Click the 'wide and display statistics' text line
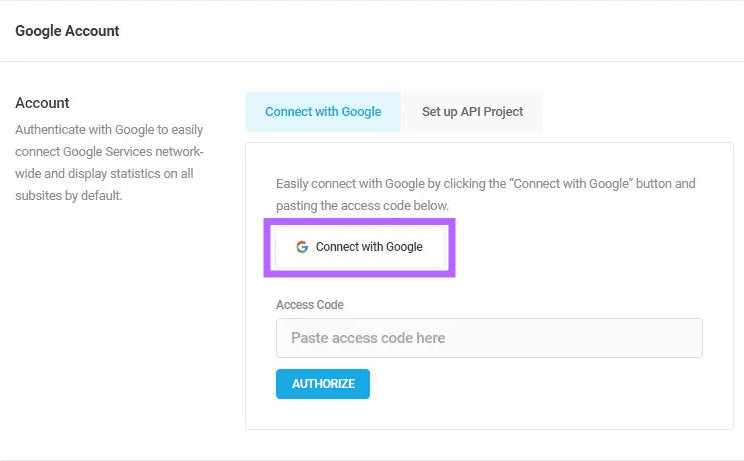The width and height of the screenshot is (744, 461). tap(104, 174)
